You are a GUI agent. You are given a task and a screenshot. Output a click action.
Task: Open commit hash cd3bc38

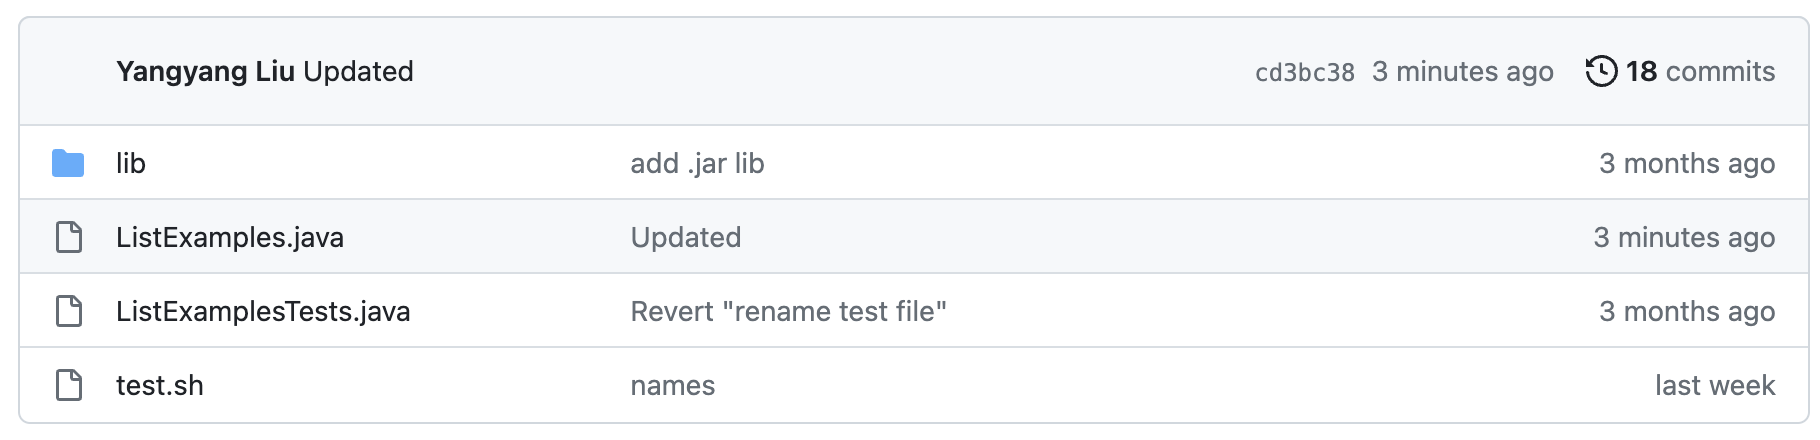coord(1305,72)
